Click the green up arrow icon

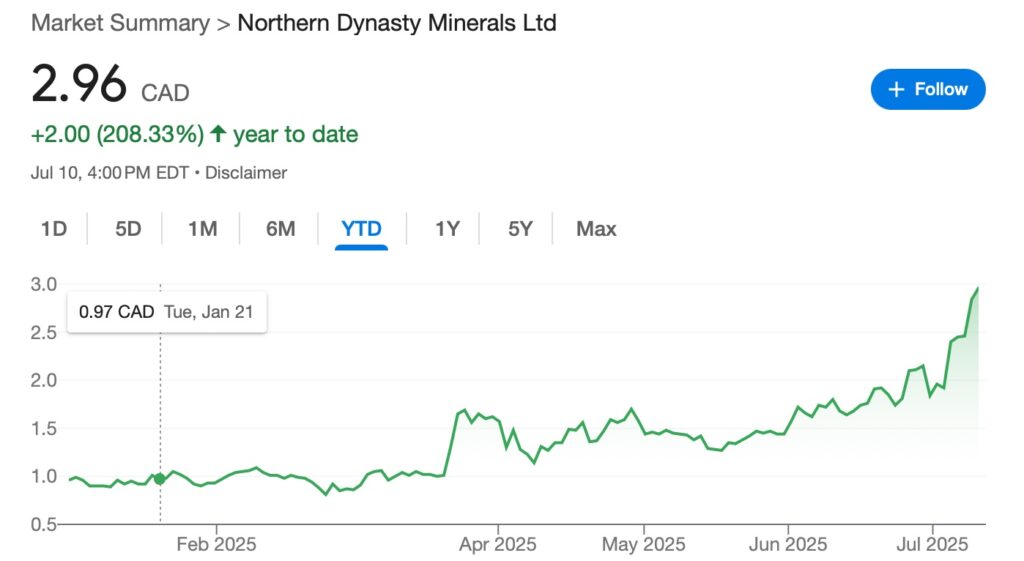tap(219, 134)
